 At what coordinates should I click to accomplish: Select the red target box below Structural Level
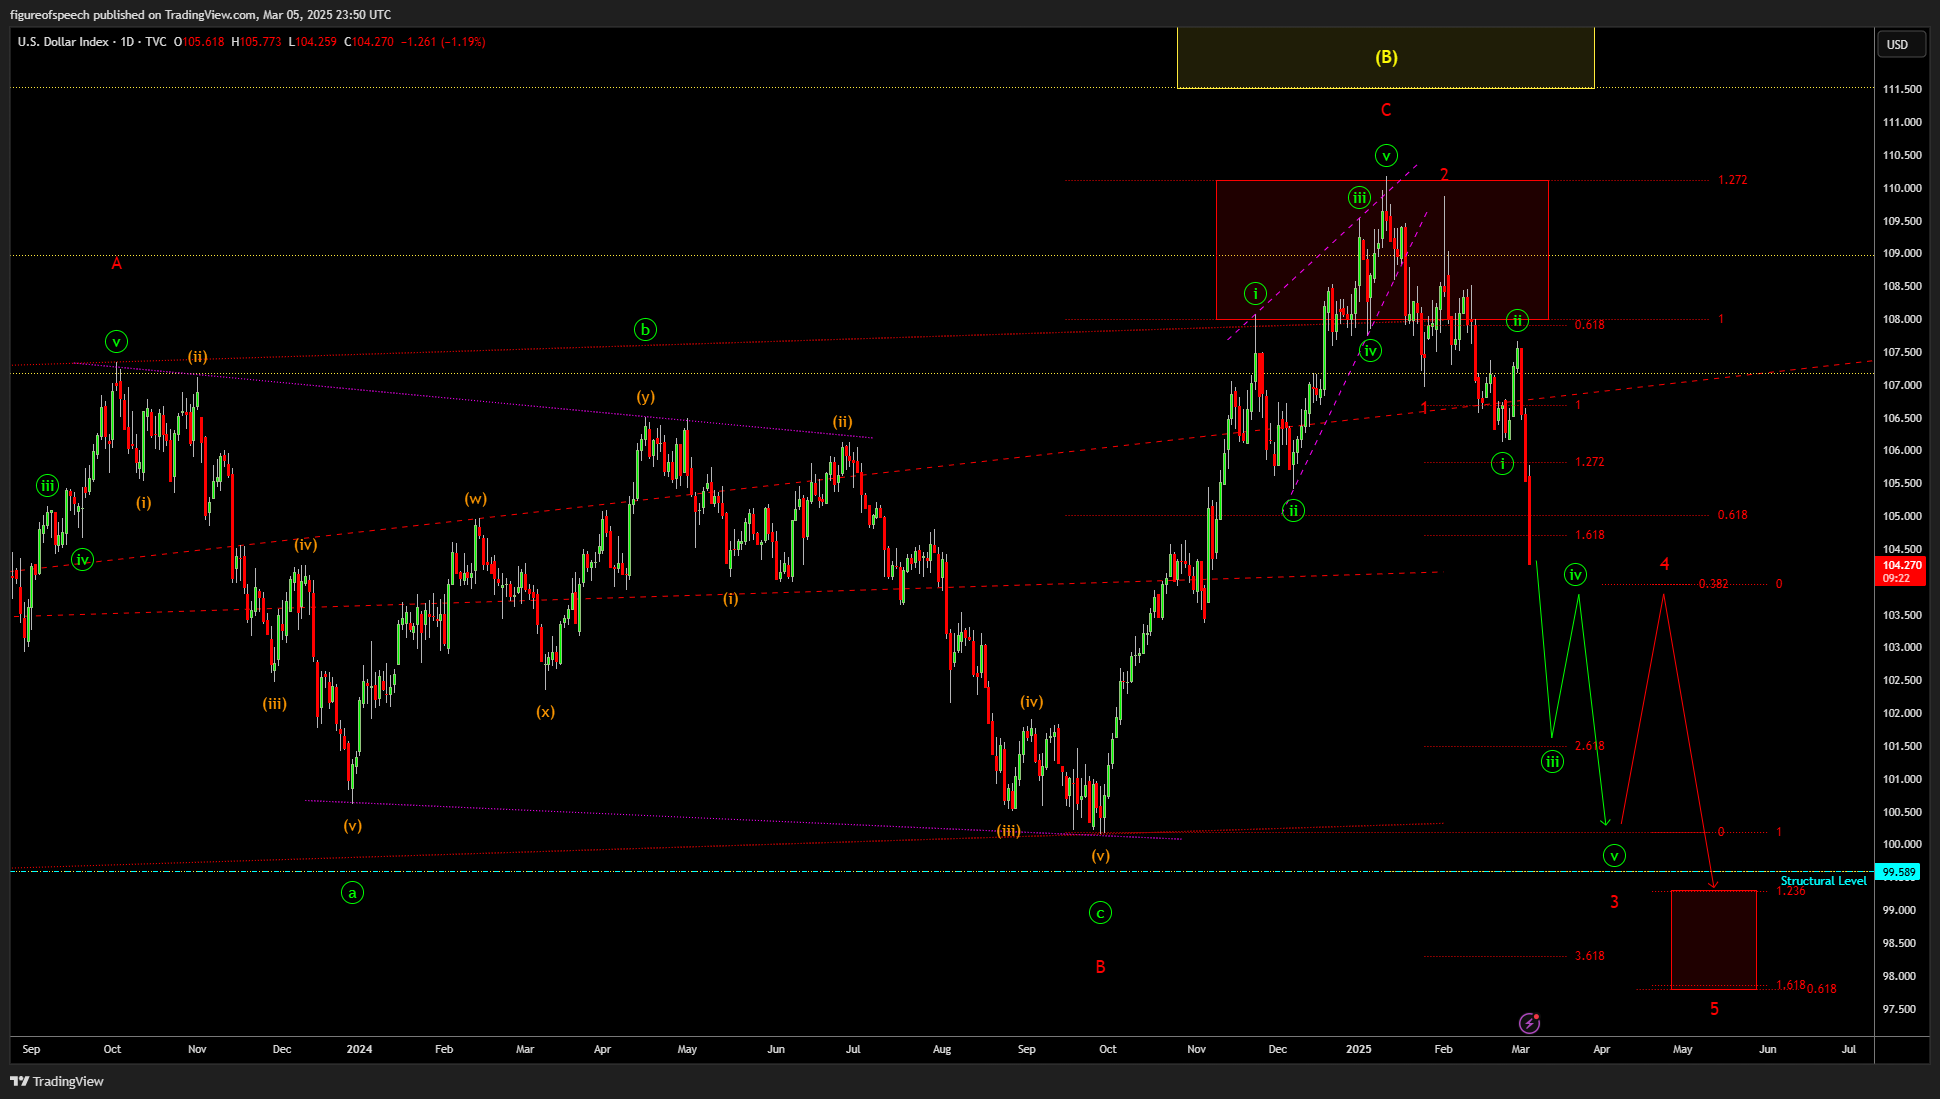pyautogui.click(x=1714, y=940)
